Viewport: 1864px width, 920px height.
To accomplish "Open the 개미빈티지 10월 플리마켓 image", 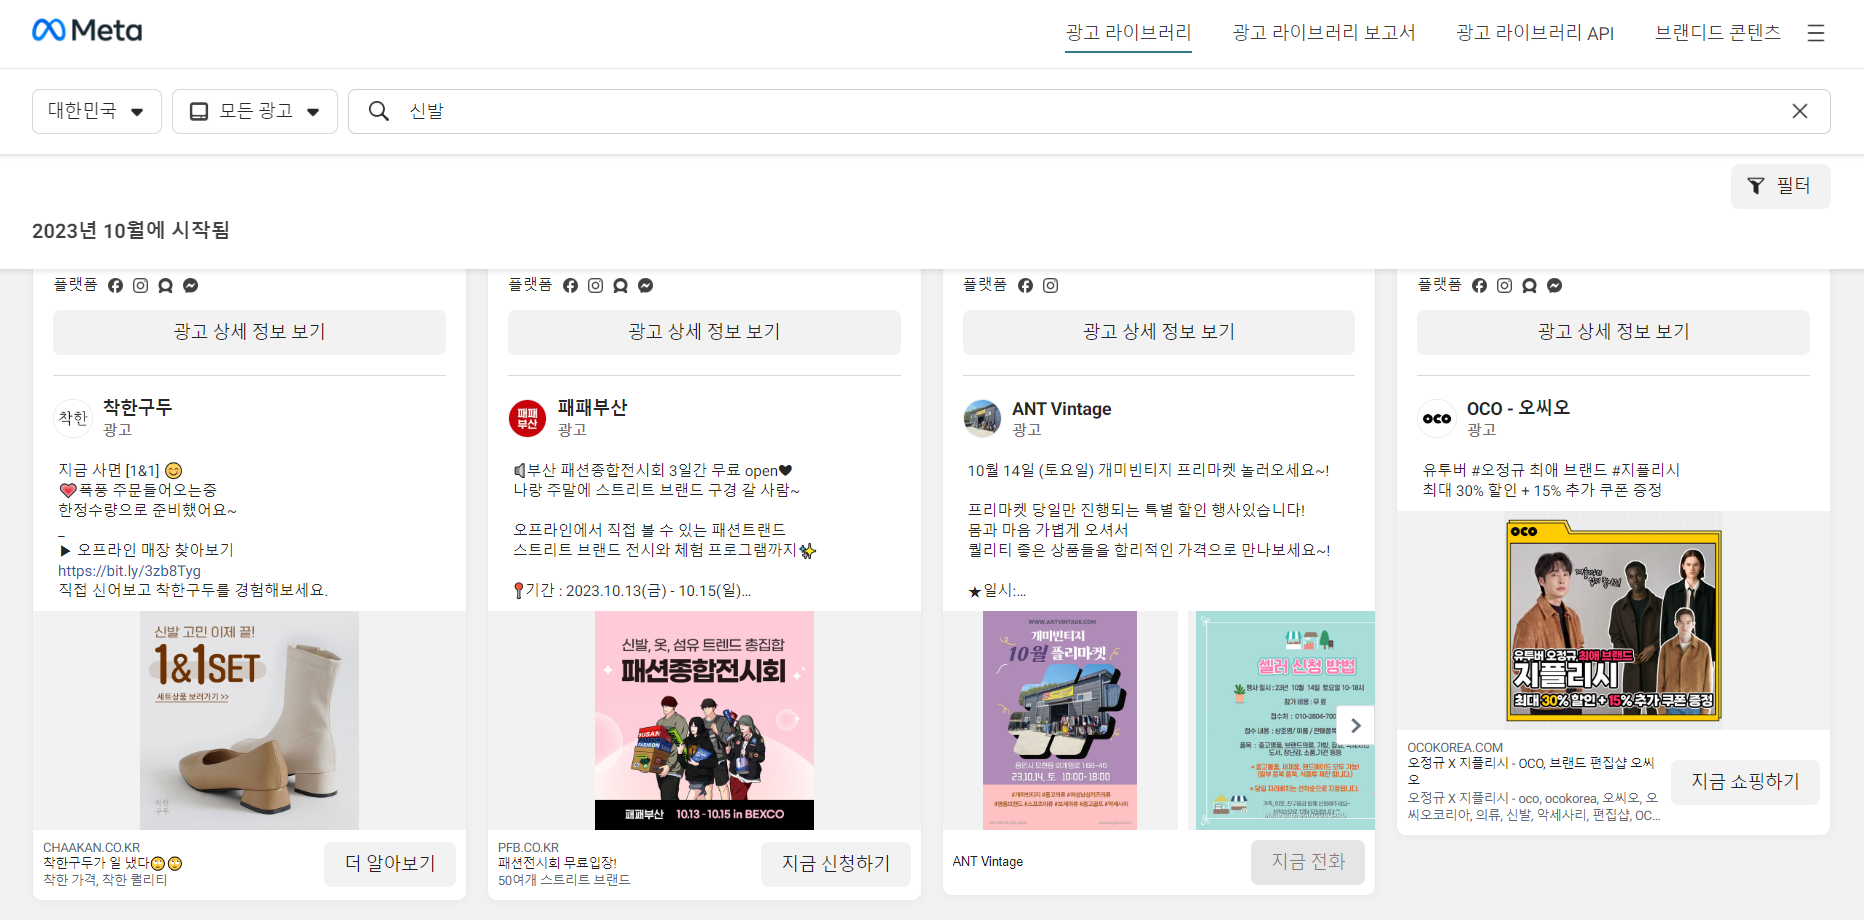I will pos(1060,720).
